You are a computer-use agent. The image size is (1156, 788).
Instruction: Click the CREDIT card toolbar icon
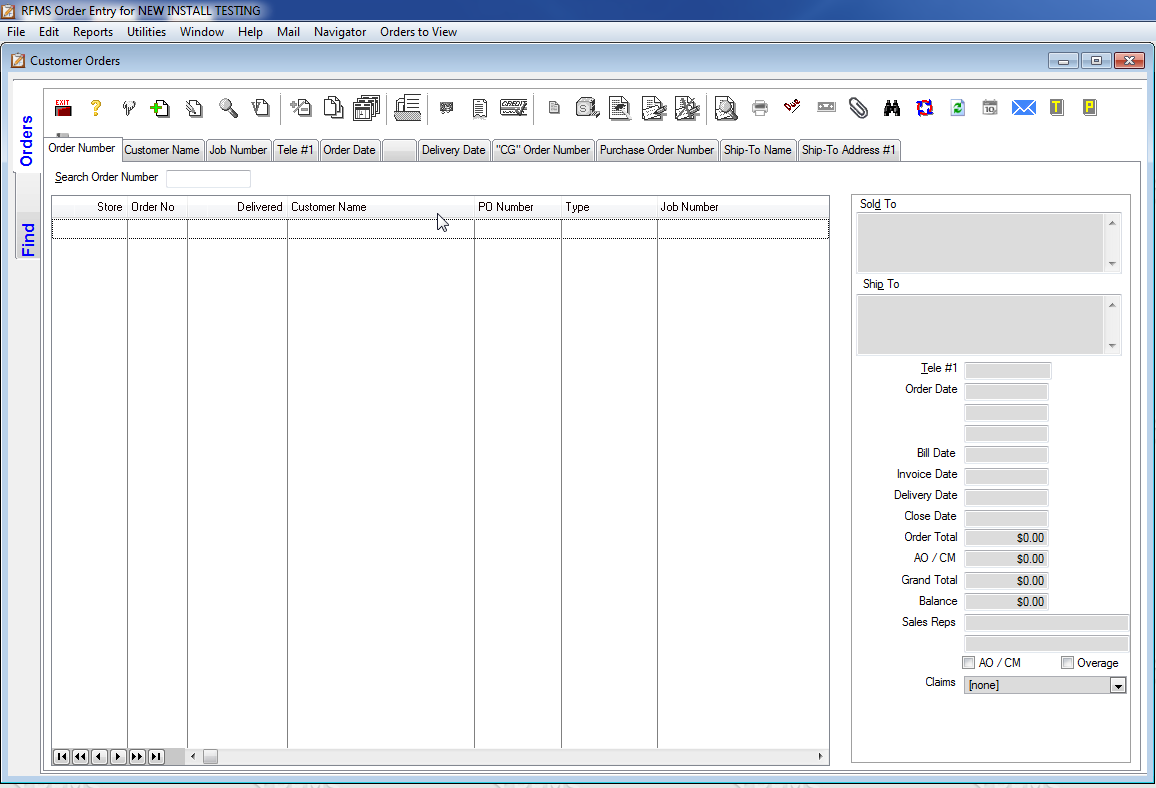512,107
